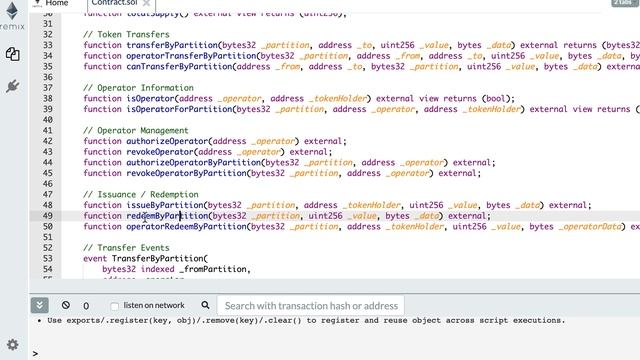This screenshot has width=640, height=360.
Task: Click the Remix Ethereum logo
Action: click(x=12, y=11)
